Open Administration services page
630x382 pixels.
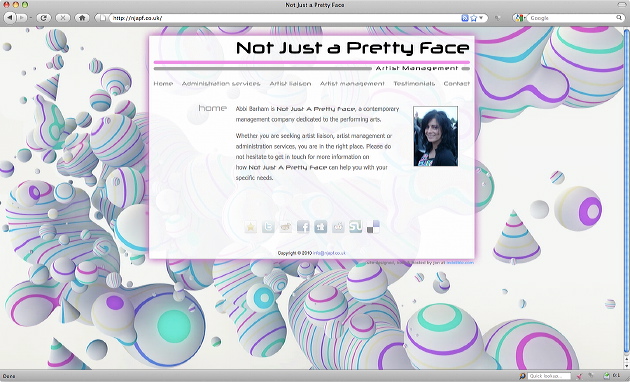221,84
